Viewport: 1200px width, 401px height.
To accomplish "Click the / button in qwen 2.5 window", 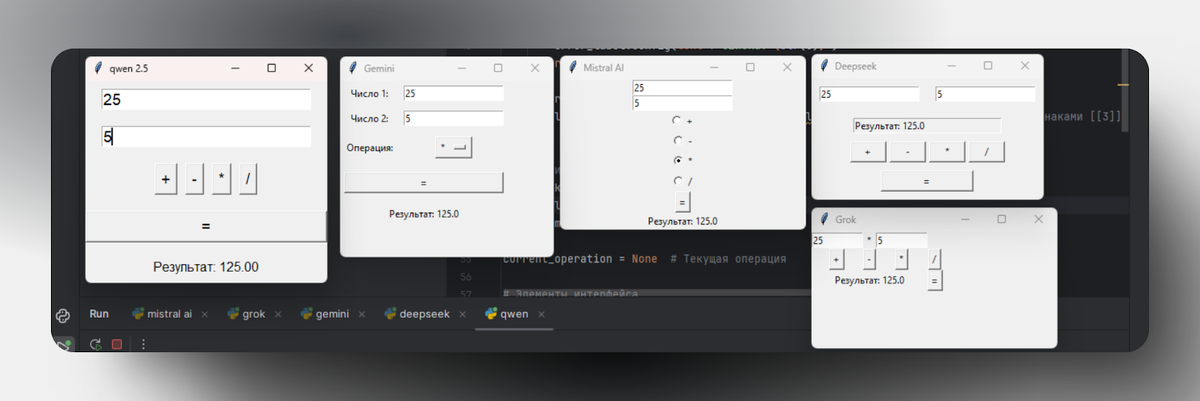I will (x=248, y=179).
